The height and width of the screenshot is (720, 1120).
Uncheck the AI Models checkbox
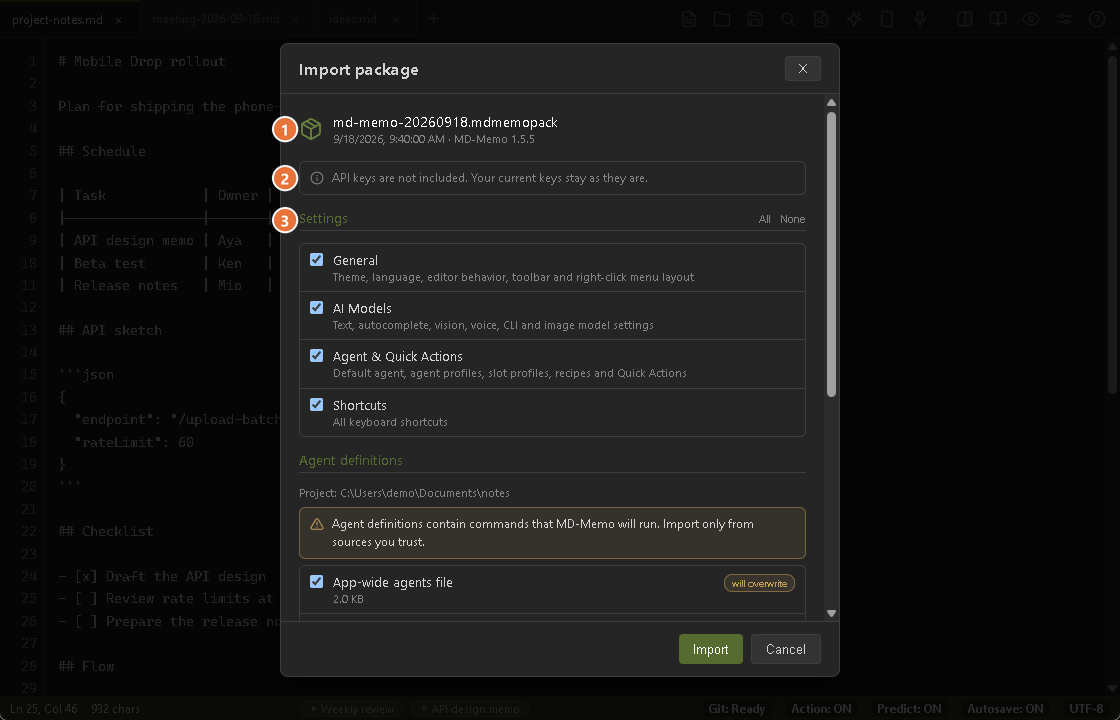coord(316,308)
